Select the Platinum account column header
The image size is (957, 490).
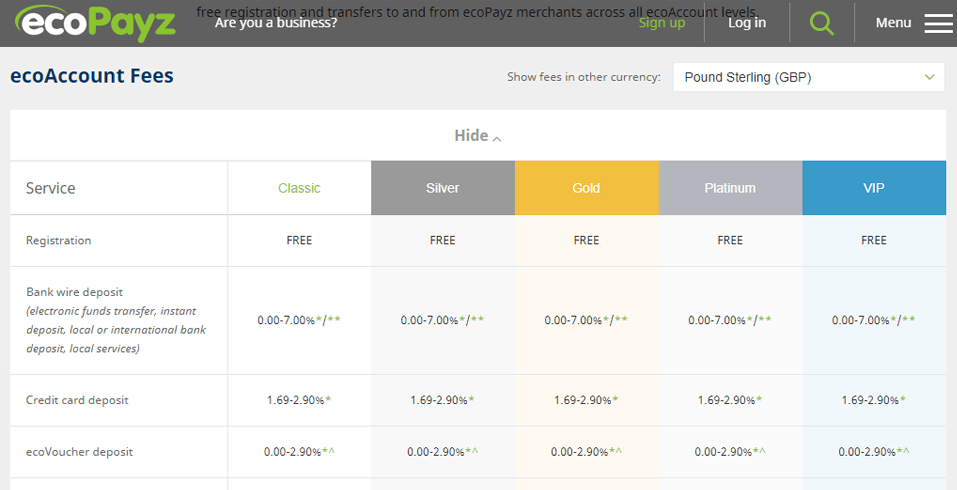(730, 188)
